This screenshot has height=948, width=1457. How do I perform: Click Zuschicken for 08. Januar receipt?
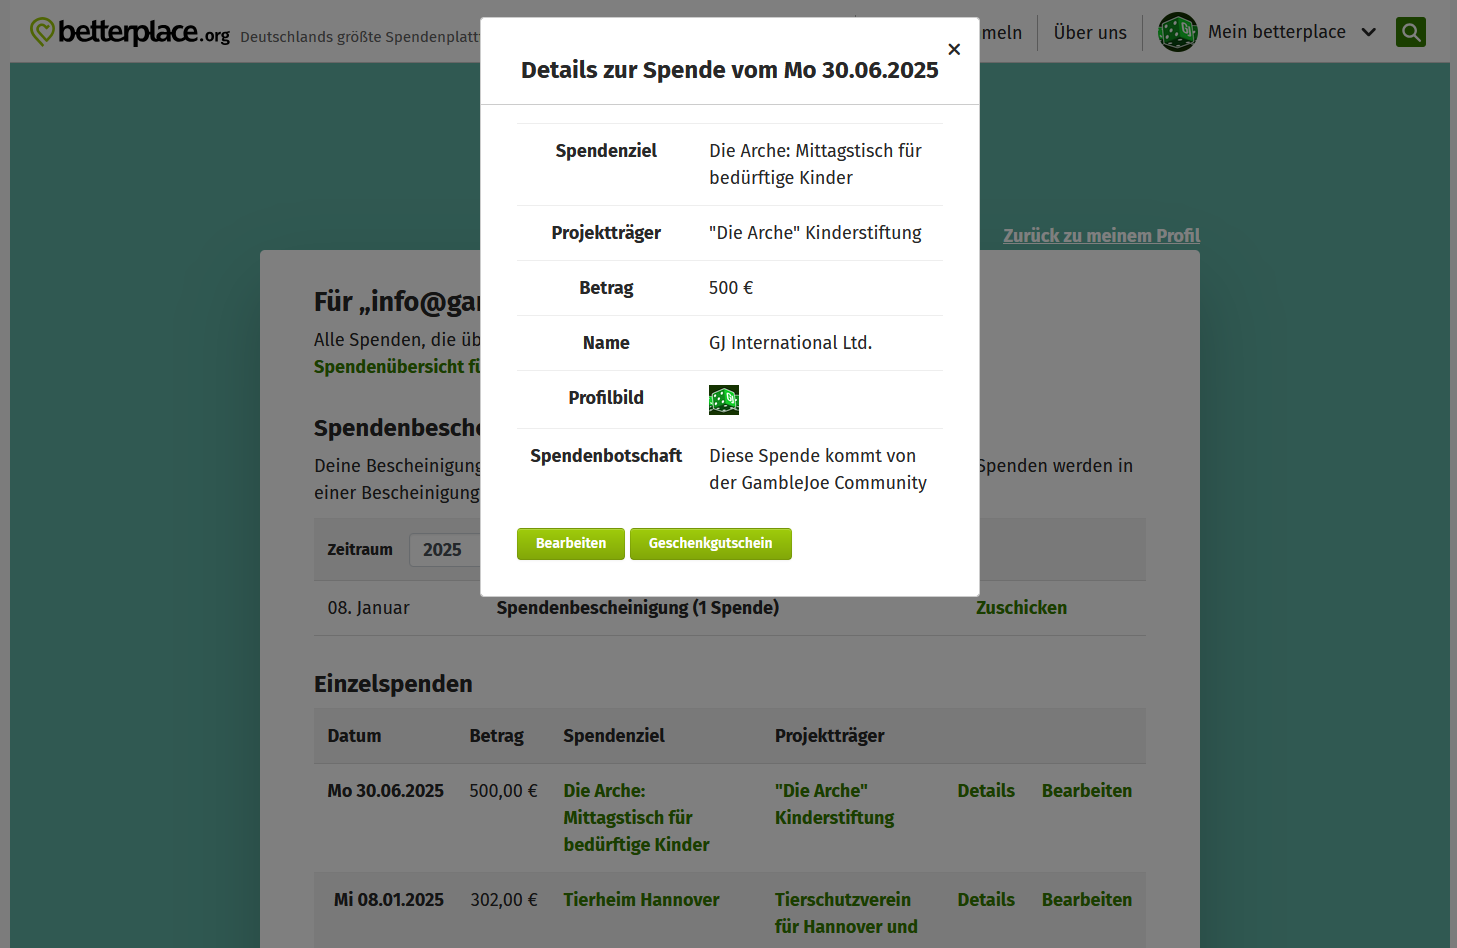tap(1021, 607)
